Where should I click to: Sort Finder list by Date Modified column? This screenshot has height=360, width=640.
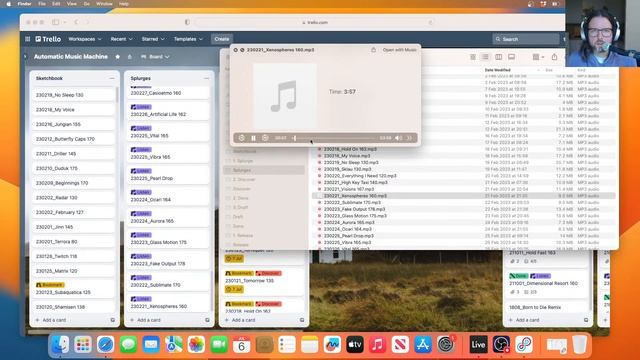498,70
